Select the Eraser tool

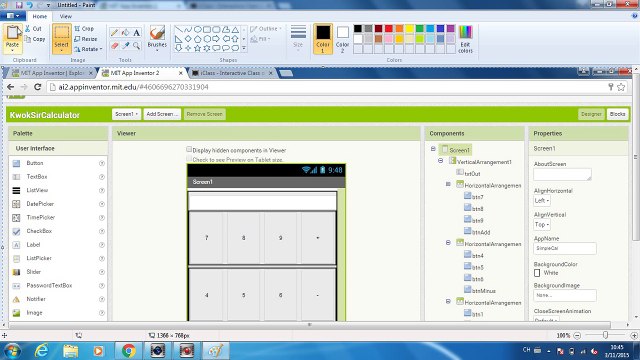pyautogui.click(x=115, y=46)
